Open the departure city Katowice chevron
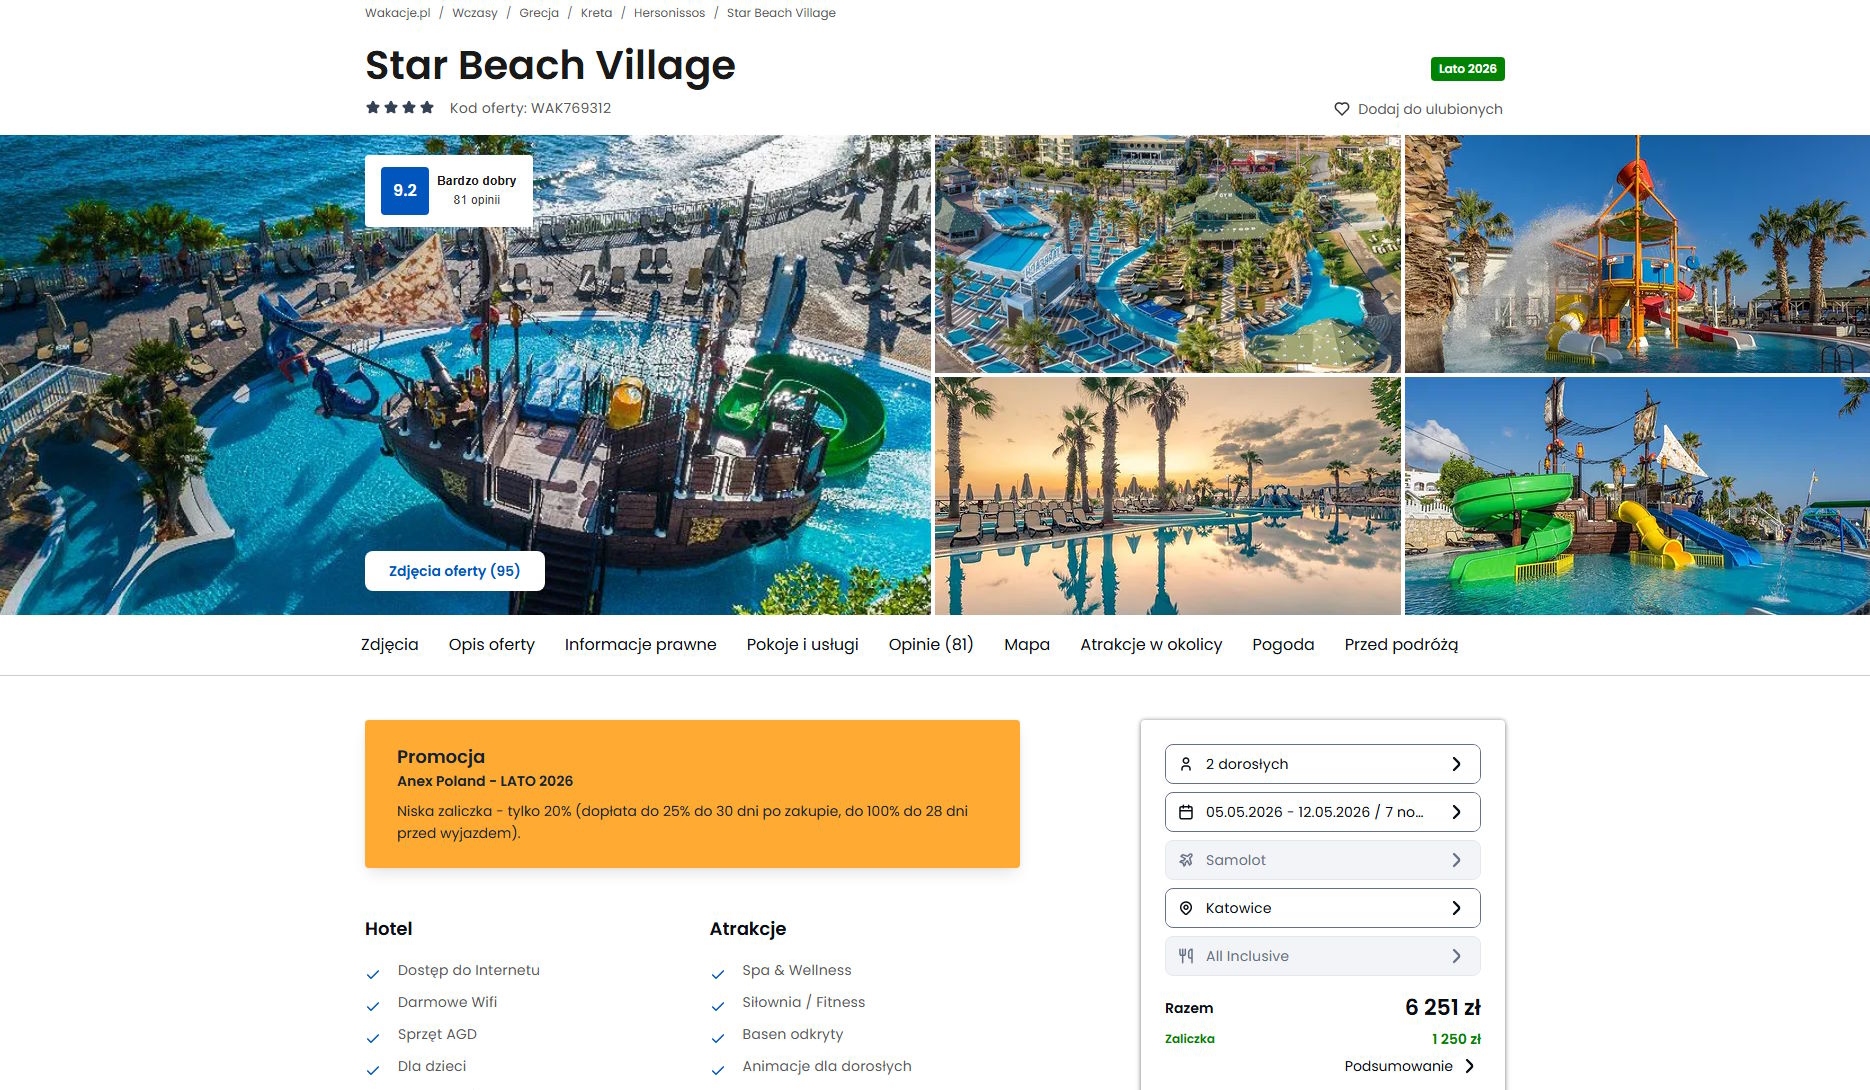 pyautogui.click(x=1457, y=908)
